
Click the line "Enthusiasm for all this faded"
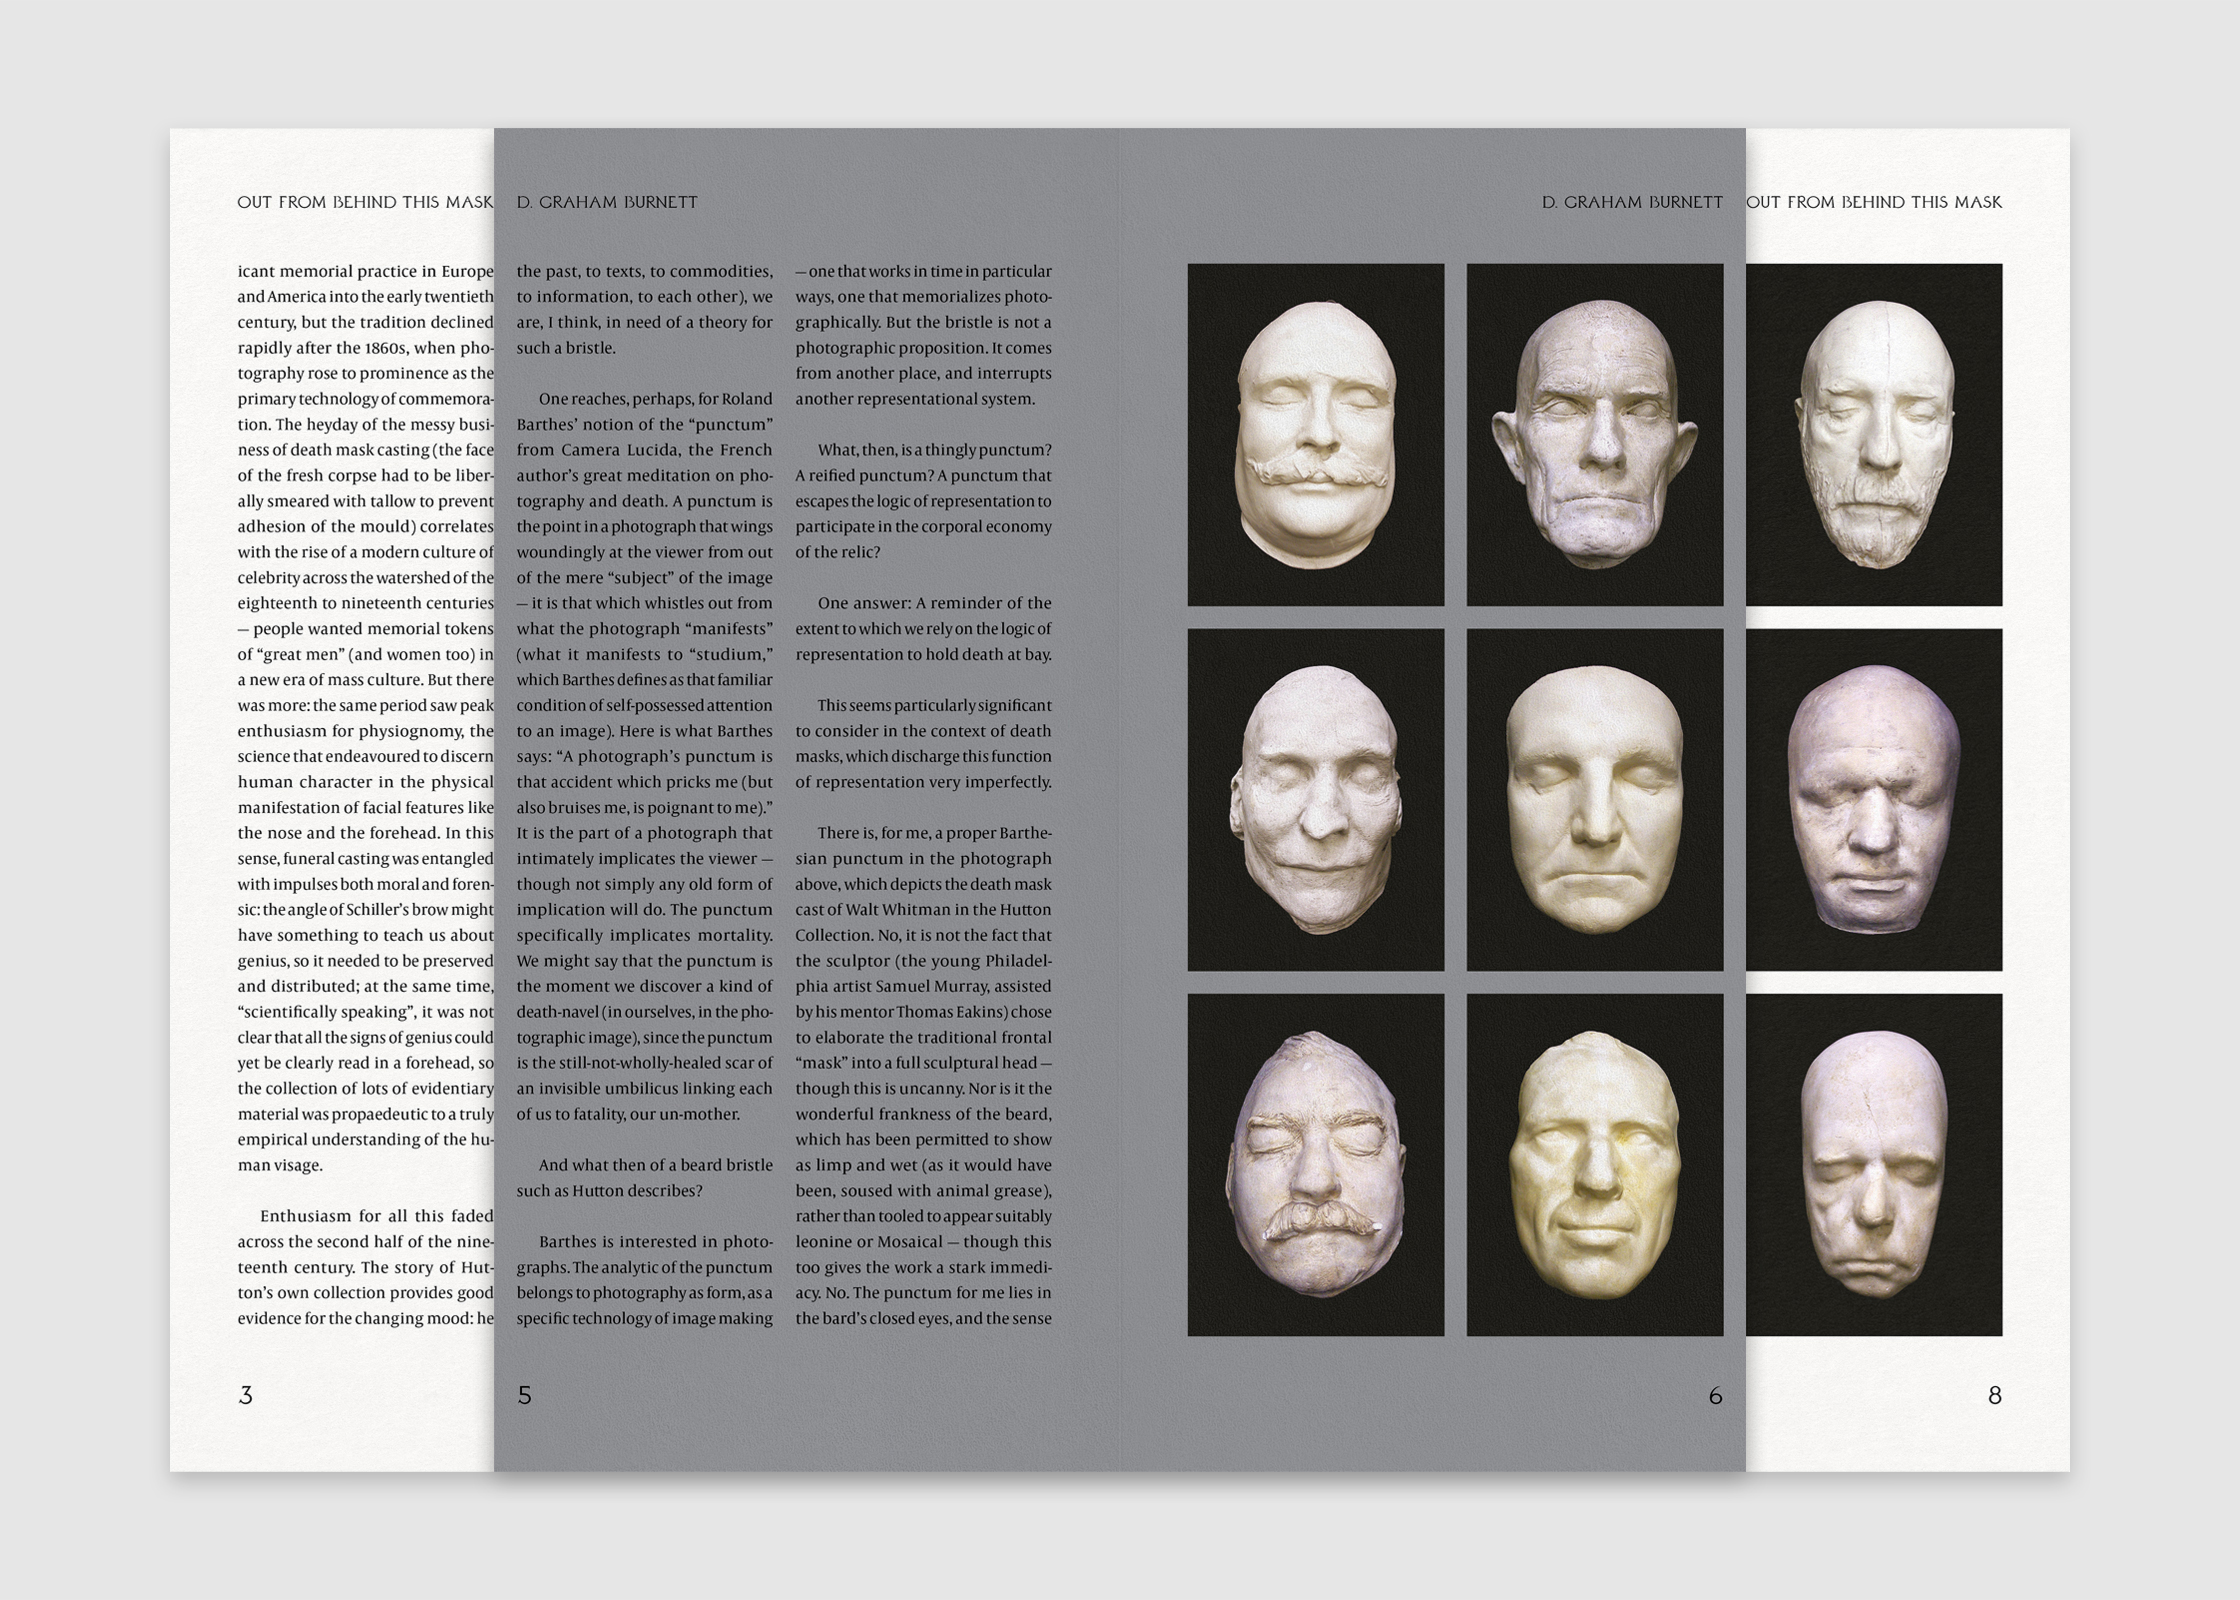point(377,1216)
